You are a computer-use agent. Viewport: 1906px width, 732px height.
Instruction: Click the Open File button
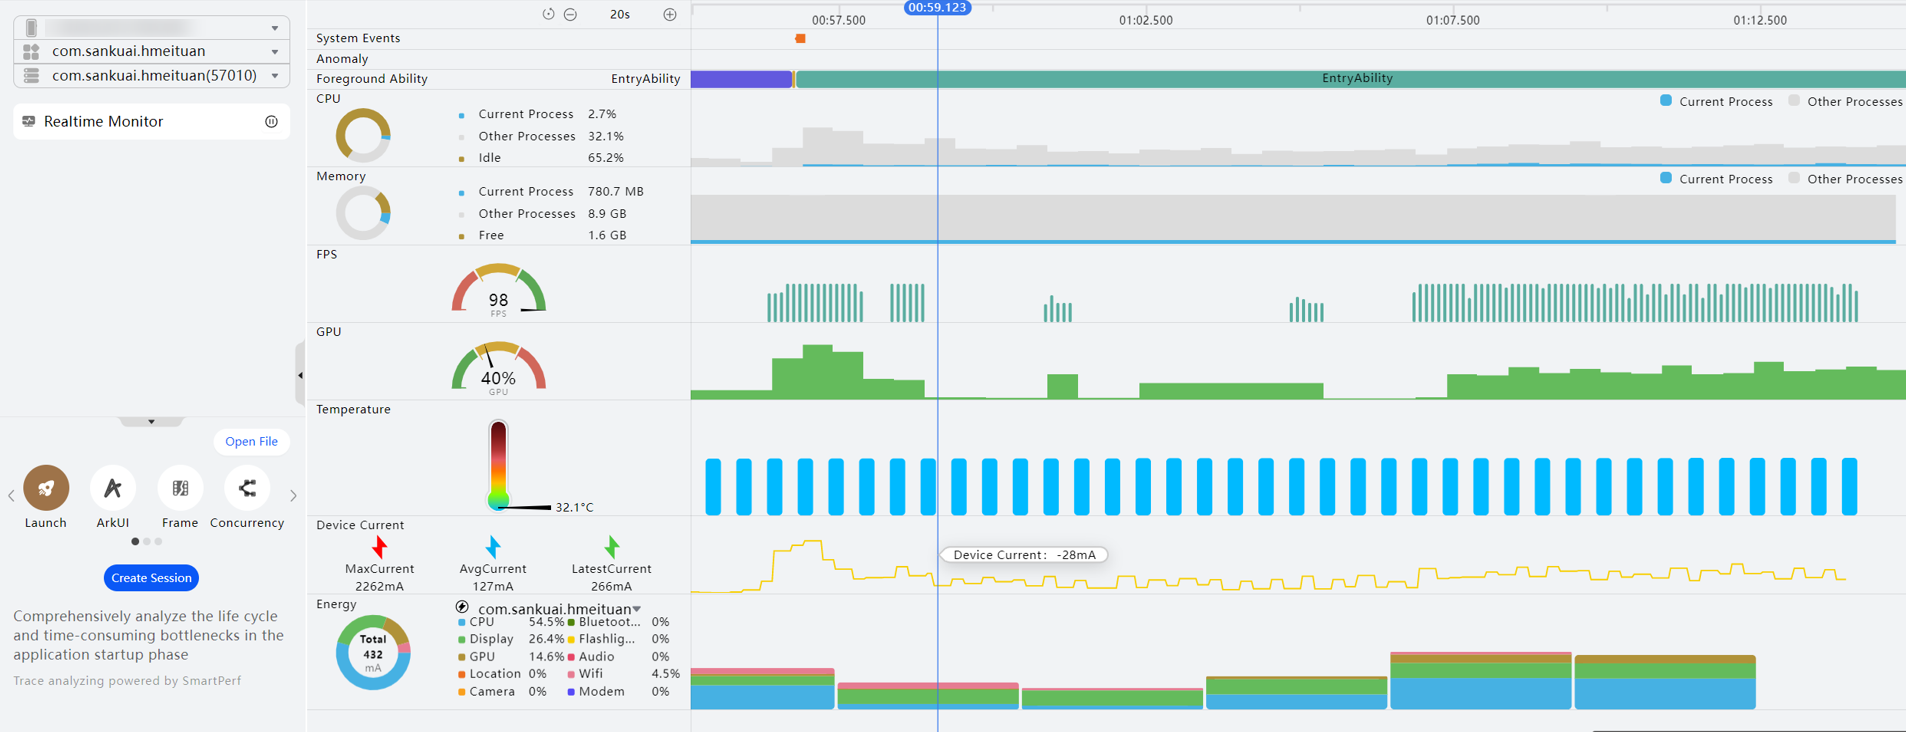251,442
